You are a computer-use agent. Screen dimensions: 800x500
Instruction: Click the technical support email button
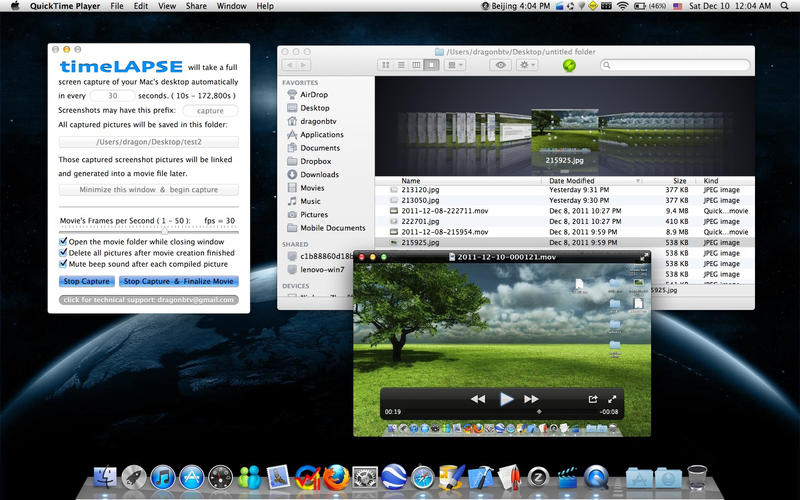[148, 299]
